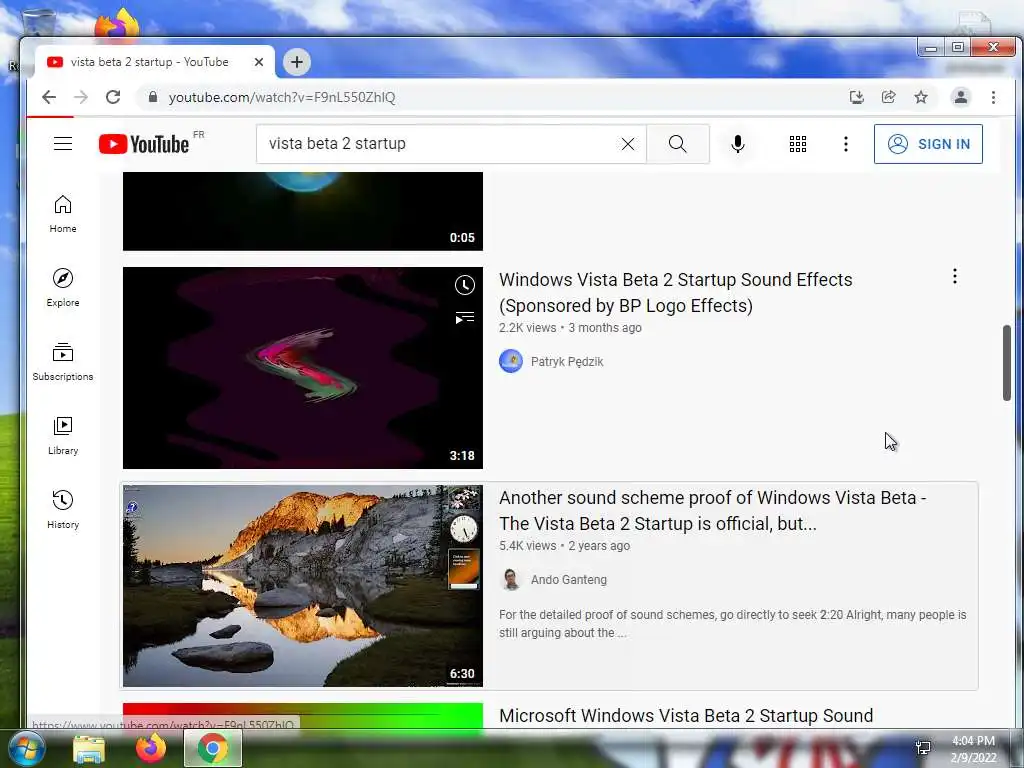The width and height of the screenshot is (1024, 768).
Task: Click the Watch later clock icon on thumbnail
Action: point(464,285)
